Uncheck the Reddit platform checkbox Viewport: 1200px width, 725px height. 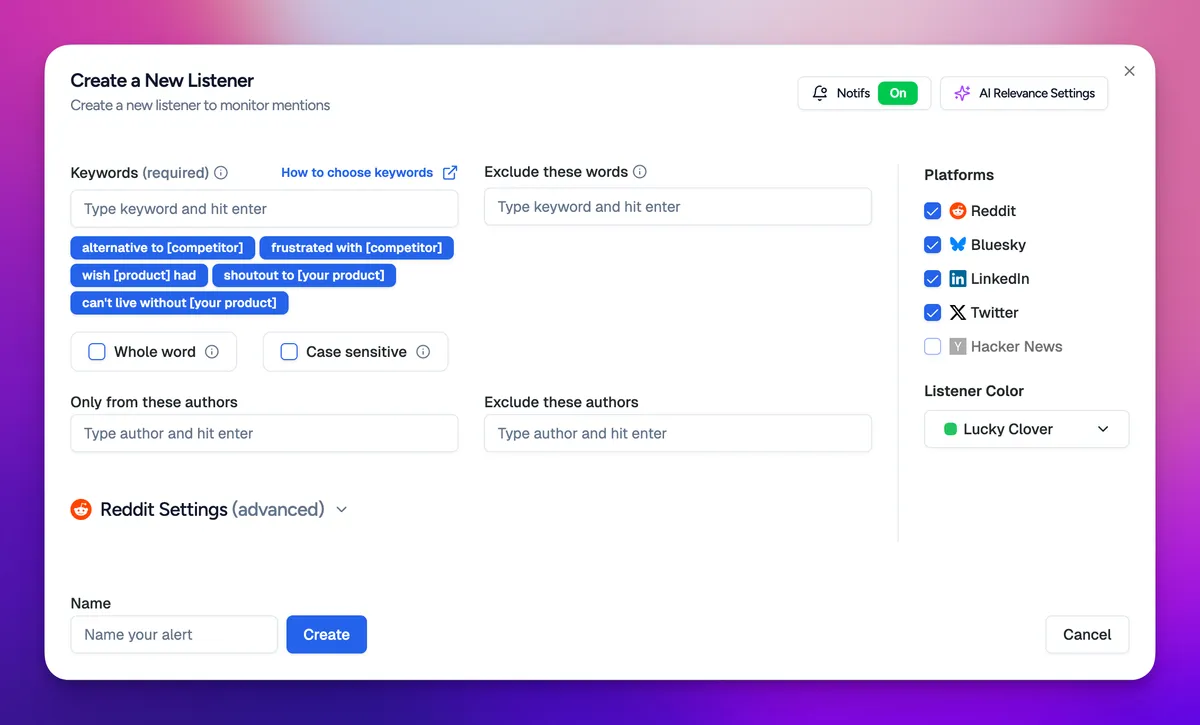coord(933,211)
